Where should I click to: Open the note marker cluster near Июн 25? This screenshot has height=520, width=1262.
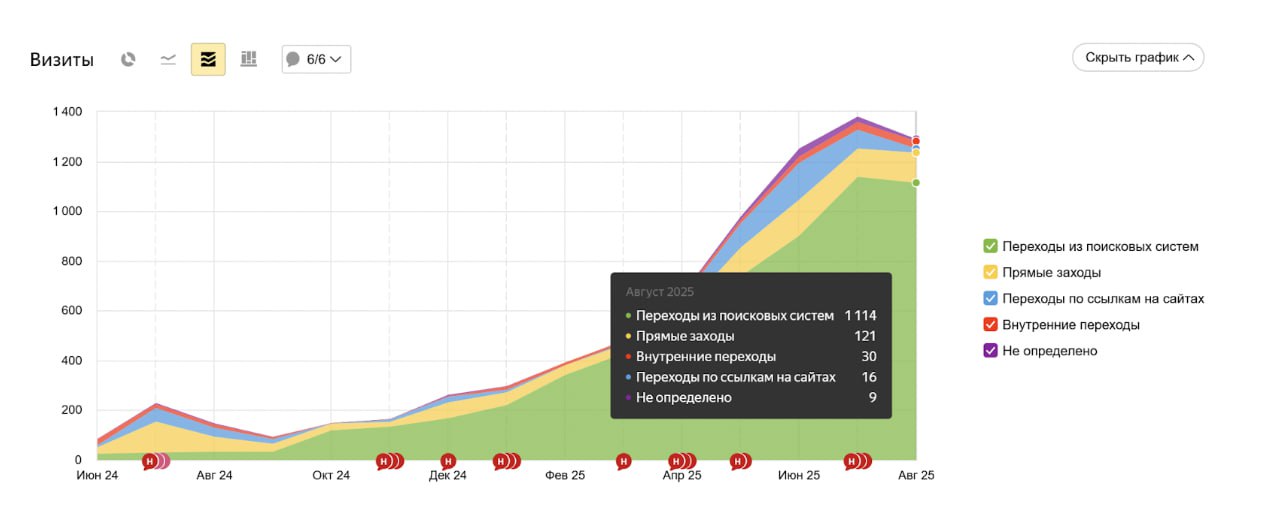click(x=857, y=461)
